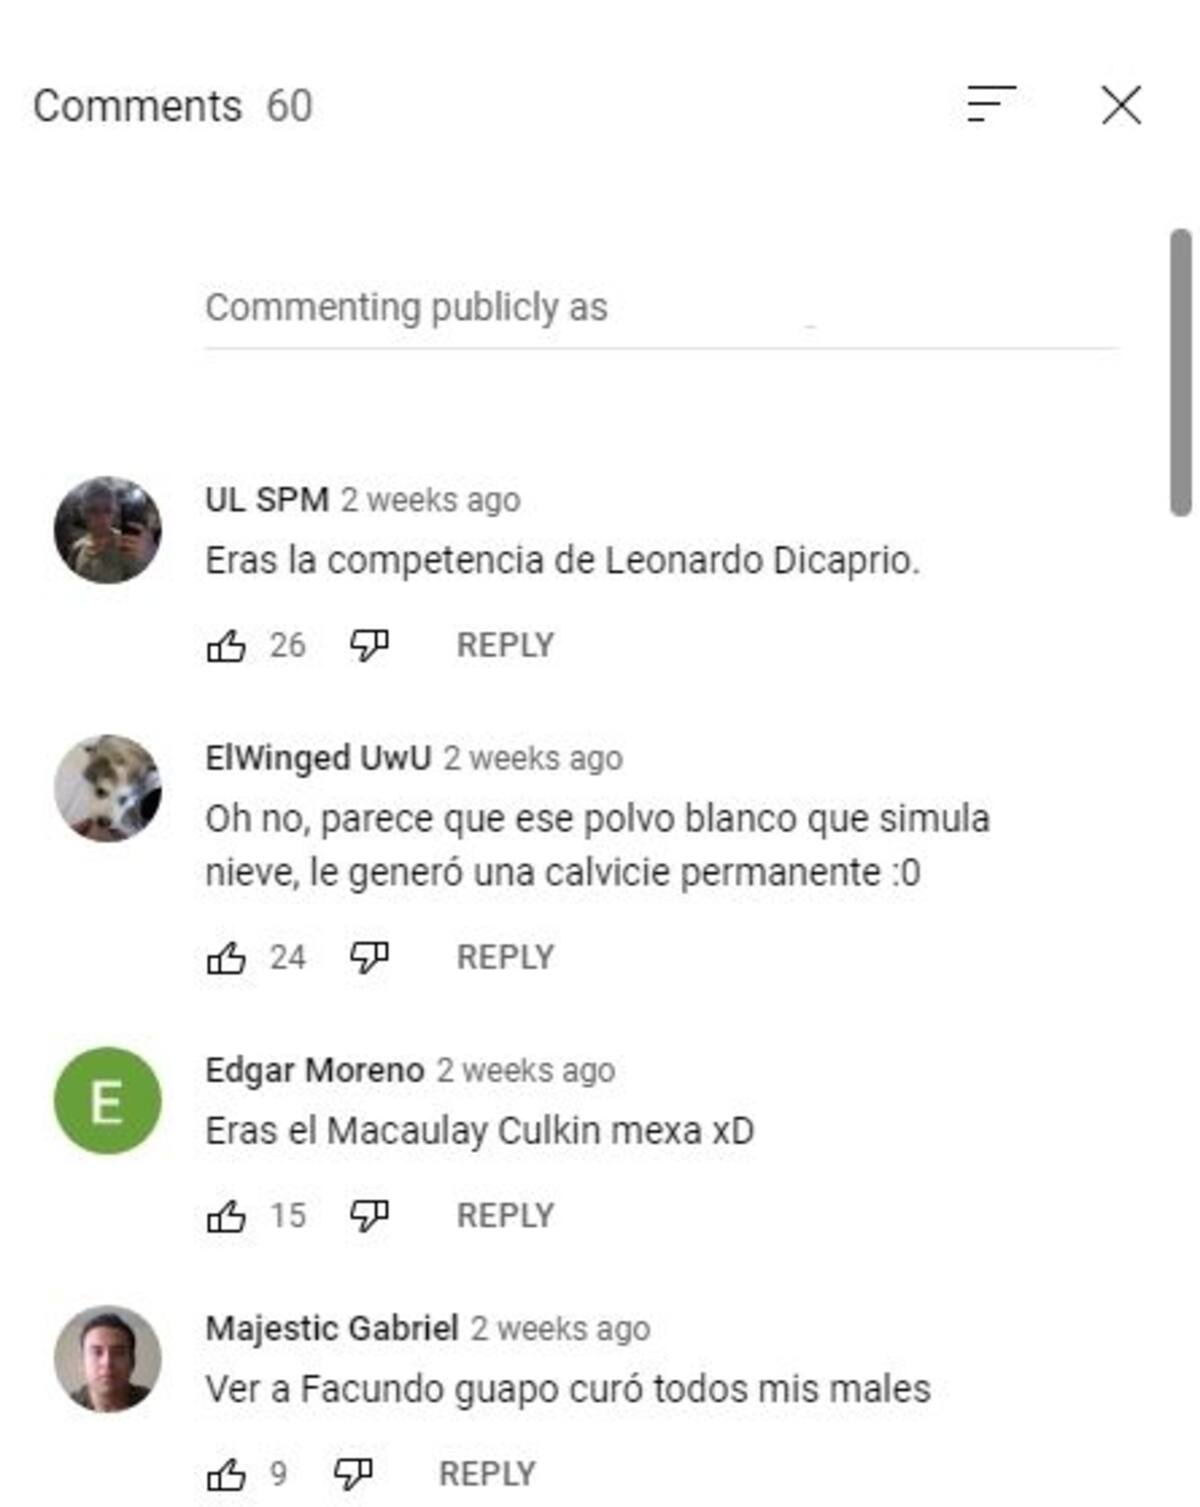Dislike Edgar Moreno's comment
Screen dimensions: 1200x1507
click(369, 1216)
